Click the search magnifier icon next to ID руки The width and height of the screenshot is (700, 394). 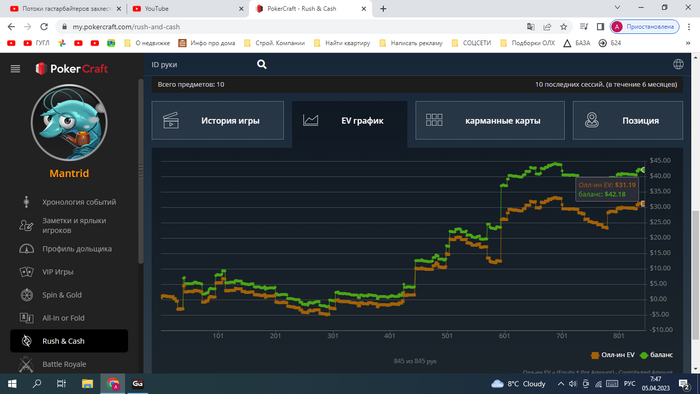point(262,64)
